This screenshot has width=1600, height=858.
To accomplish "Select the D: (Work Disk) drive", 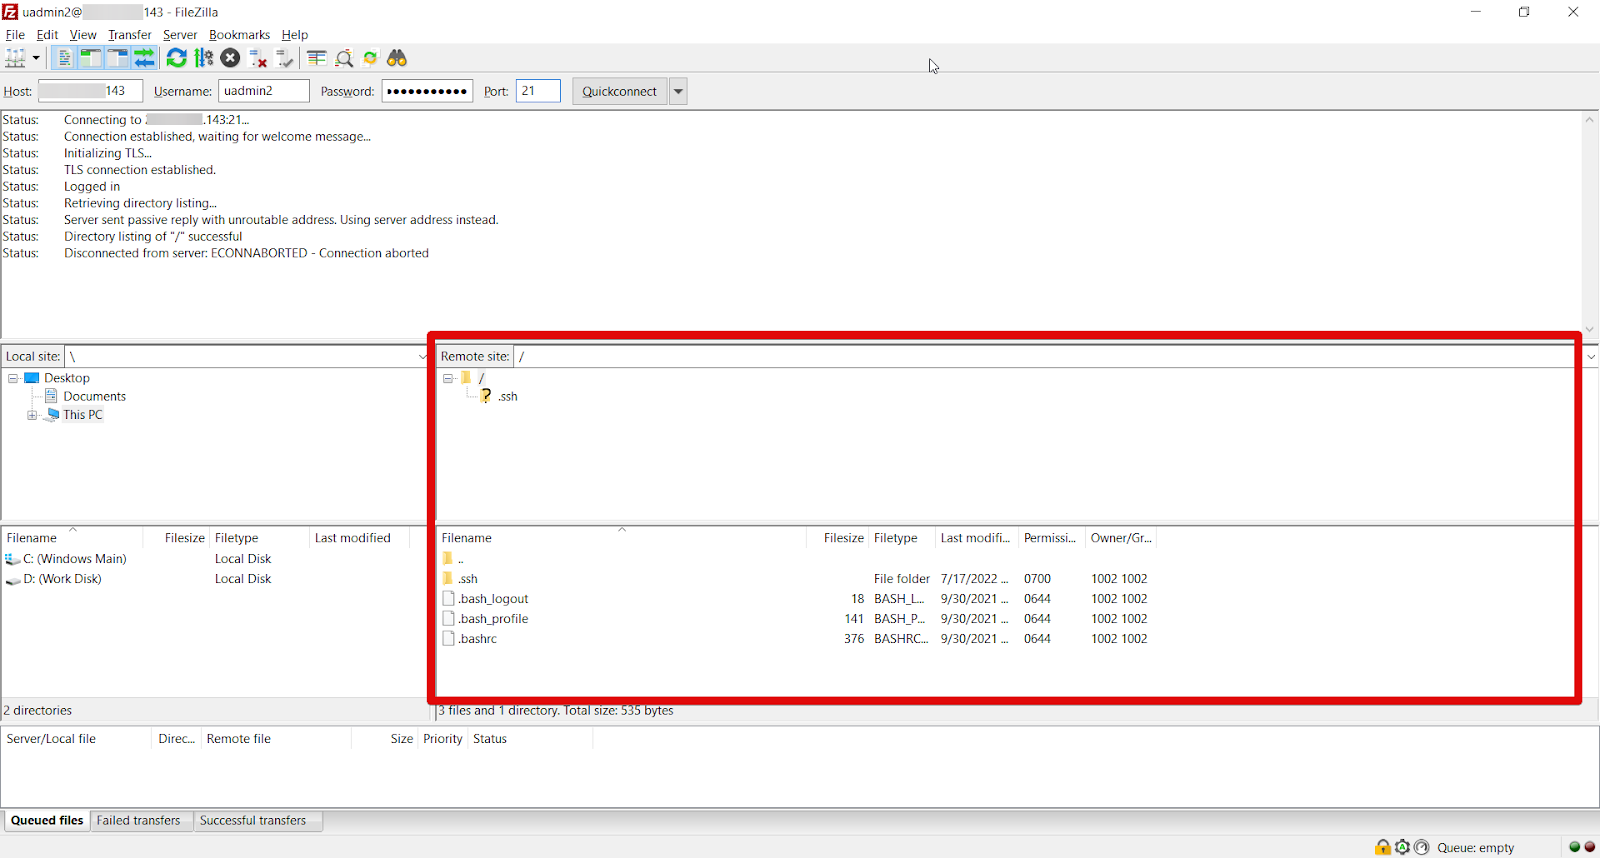I will coord(62,579).
